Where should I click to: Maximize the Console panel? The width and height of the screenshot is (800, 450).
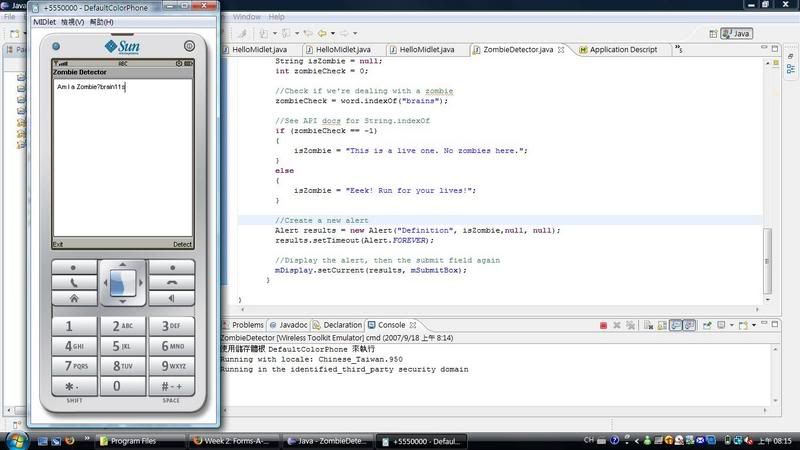[x=775, y=323]
